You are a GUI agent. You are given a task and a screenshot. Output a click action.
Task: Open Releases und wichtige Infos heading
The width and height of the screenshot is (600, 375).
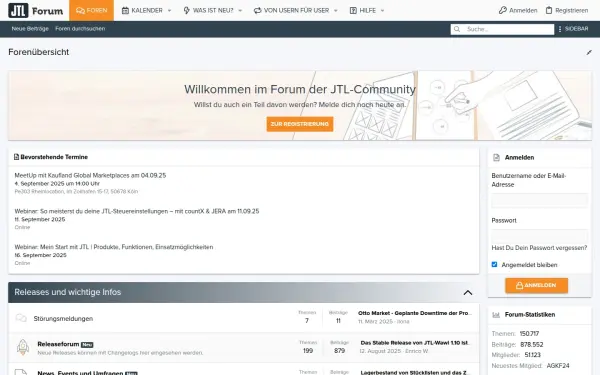pos(68,292)
